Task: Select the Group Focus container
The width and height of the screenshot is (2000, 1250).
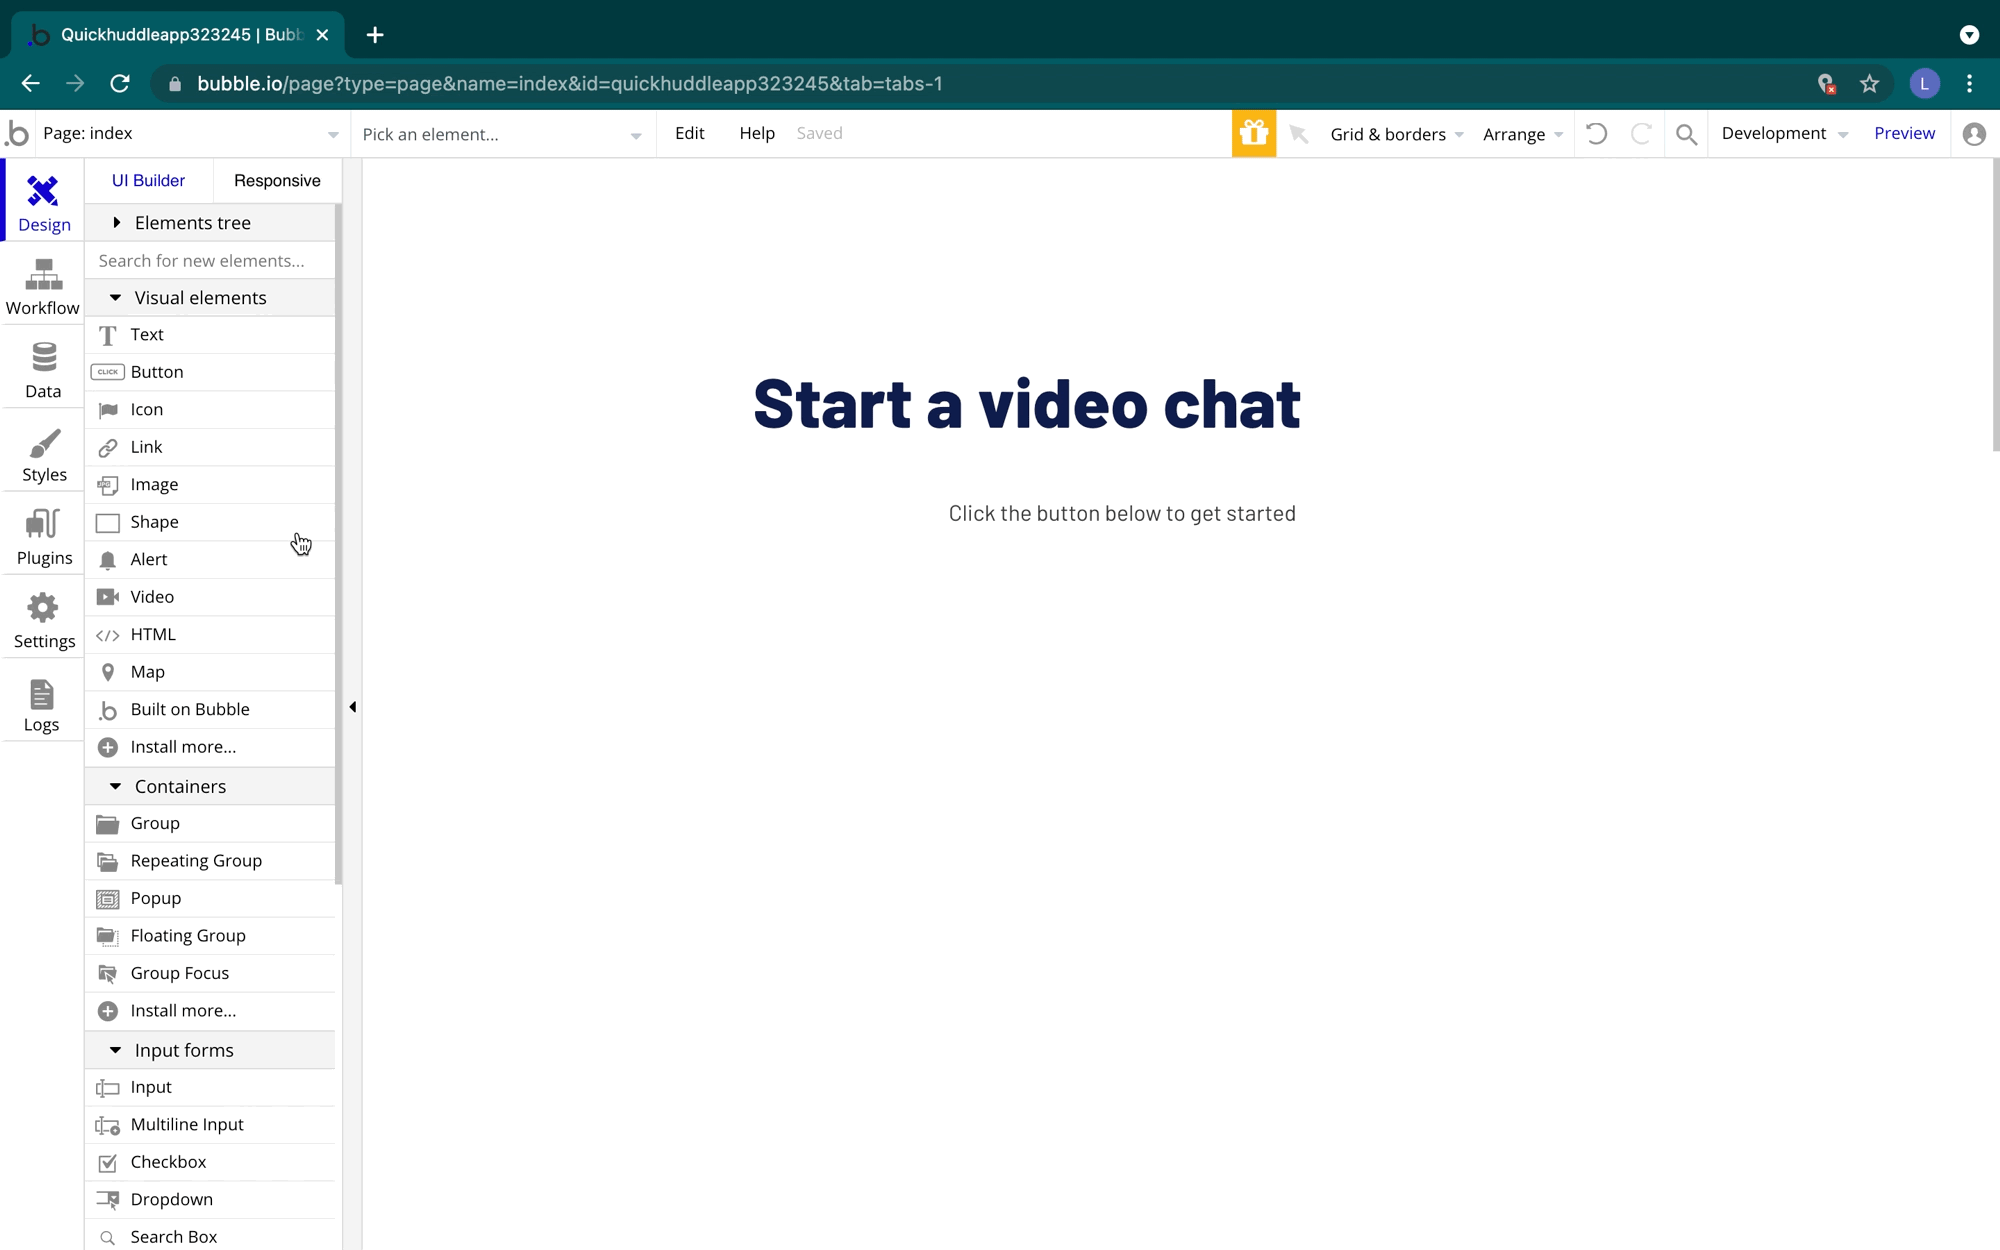Action: coord(210,974)
